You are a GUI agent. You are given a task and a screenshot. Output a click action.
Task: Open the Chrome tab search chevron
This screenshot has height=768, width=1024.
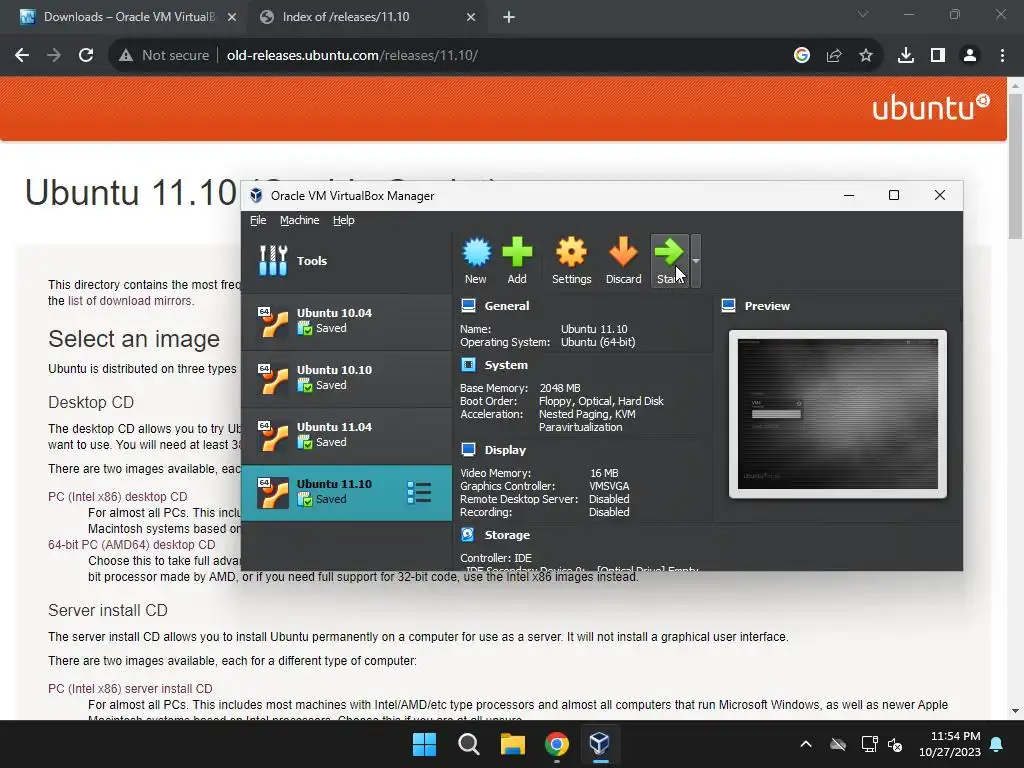tap(863, 14)
